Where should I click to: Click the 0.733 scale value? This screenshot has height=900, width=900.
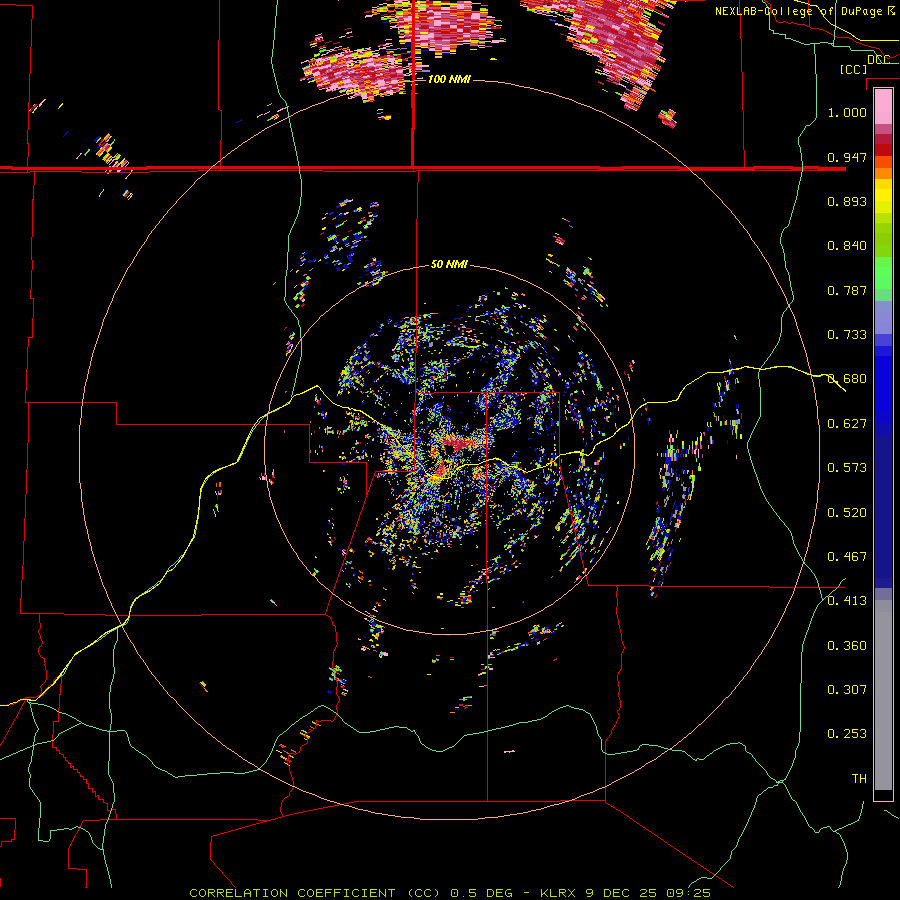(847, 335)
